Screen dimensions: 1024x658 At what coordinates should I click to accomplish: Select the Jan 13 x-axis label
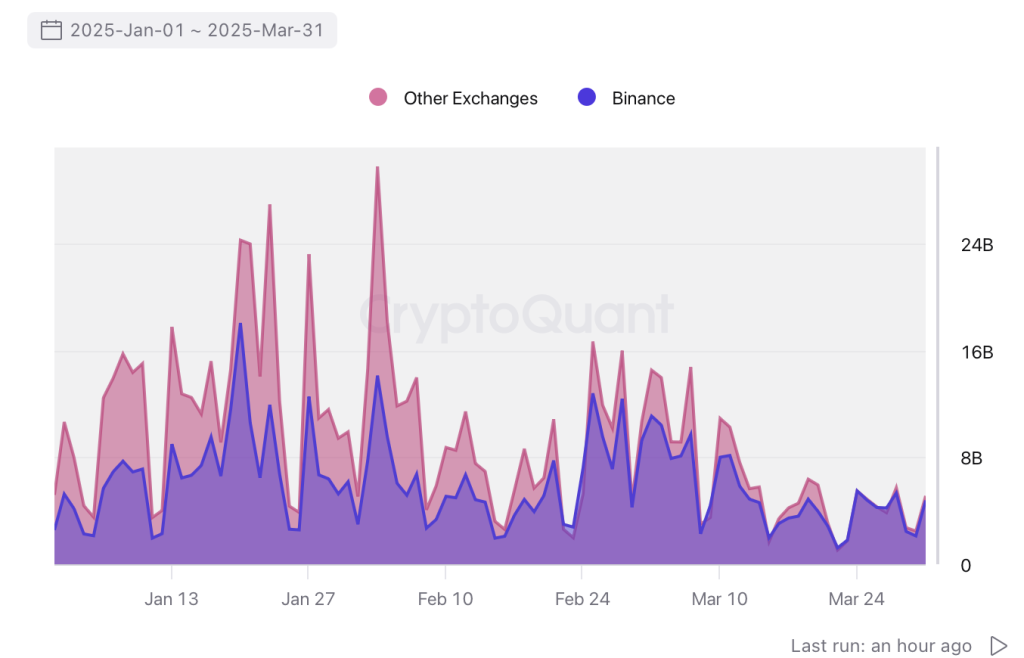coord(171,599)
